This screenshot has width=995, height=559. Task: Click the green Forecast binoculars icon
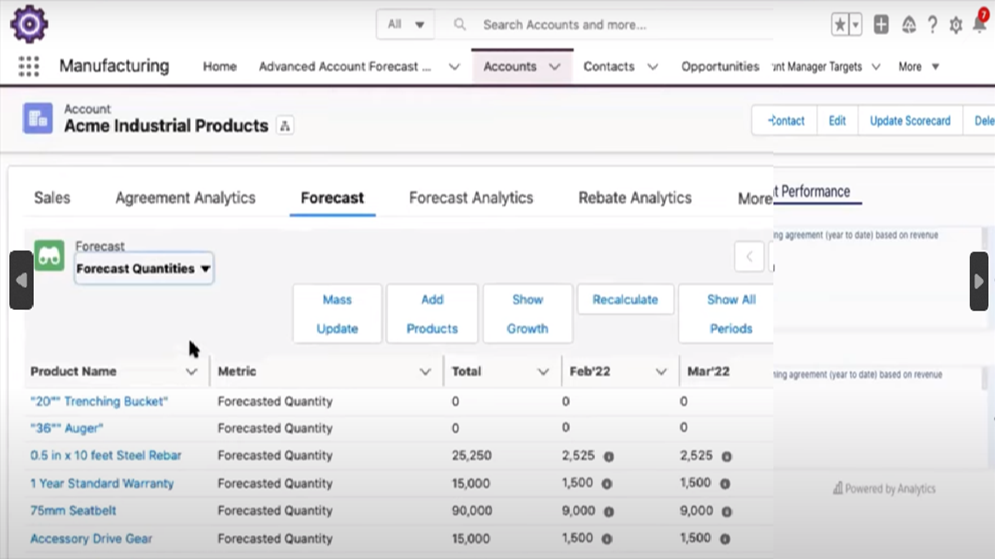pos(49,256)
